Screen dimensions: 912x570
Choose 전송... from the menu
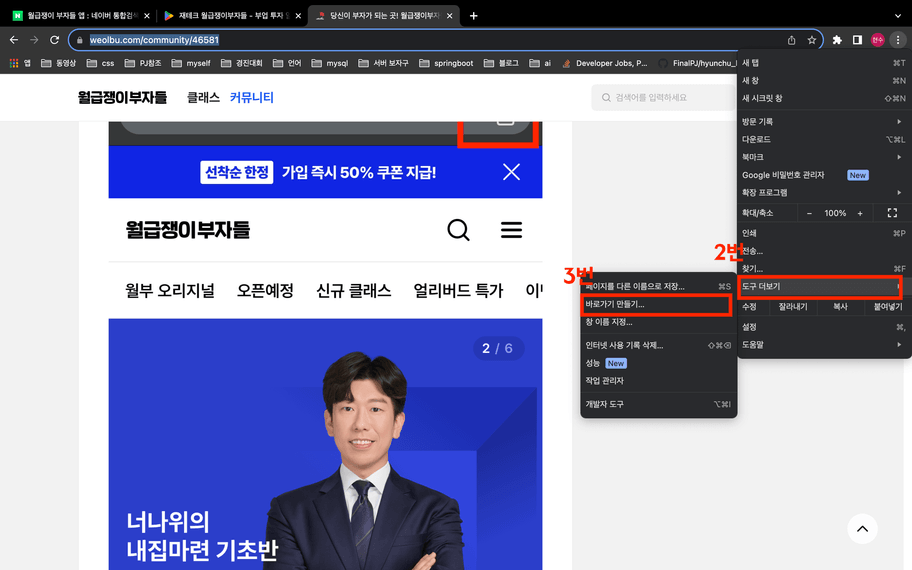tap(824, 251)
